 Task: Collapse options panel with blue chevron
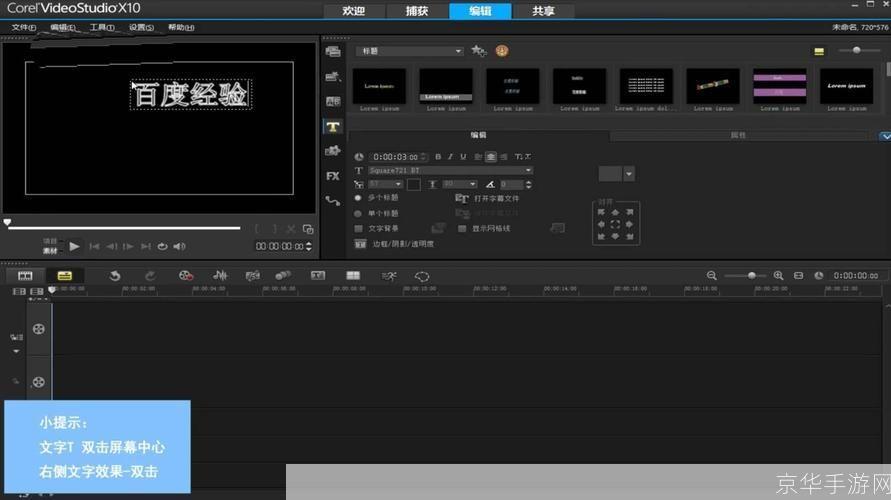click(x=885, y=136)
